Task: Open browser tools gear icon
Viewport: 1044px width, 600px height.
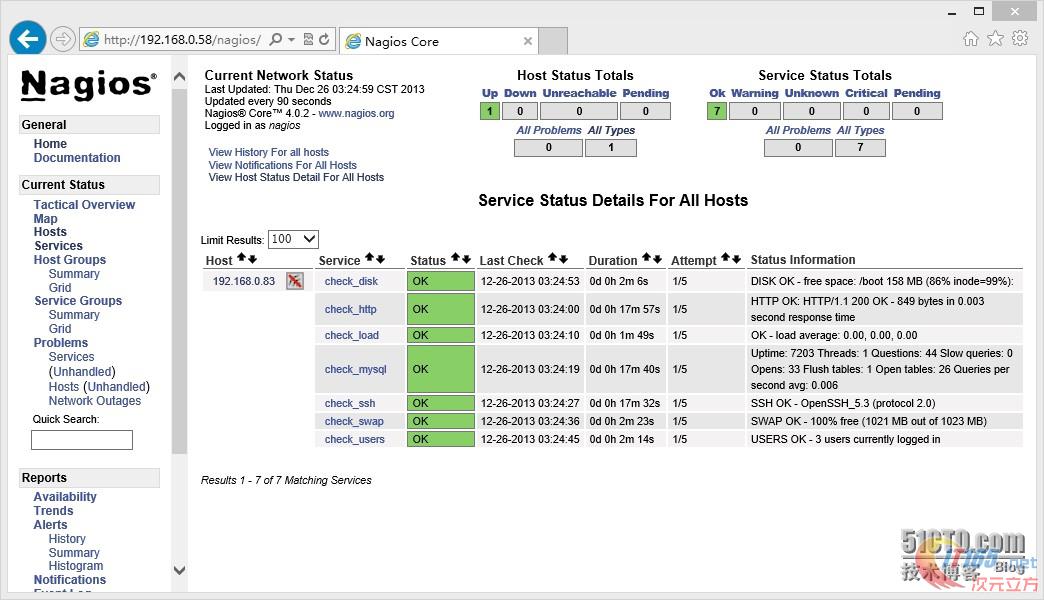Action: 1020,39
